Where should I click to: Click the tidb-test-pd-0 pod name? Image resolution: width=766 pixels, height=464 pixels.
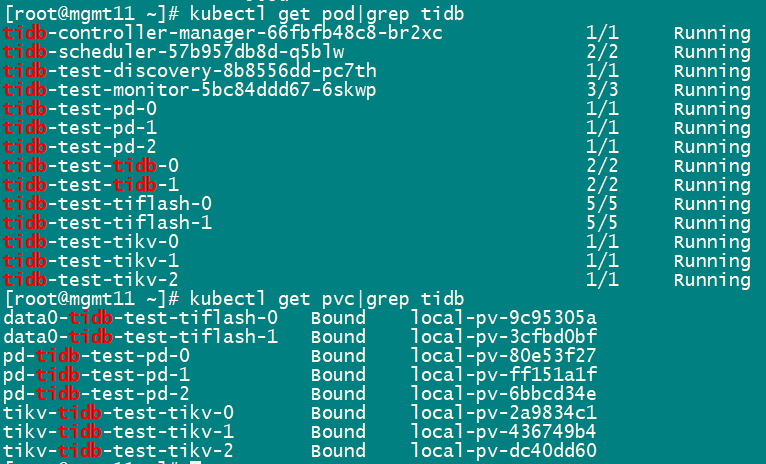tap(81, 109)
